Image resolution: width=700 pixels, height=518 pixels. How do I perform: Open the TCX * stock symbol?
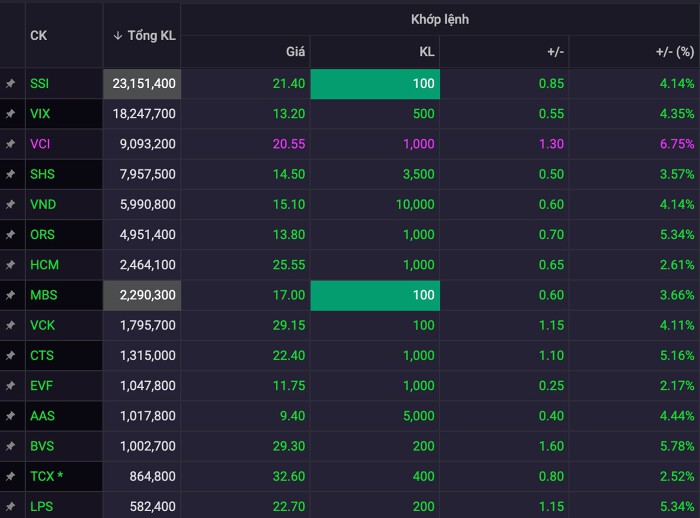(46, 476)
